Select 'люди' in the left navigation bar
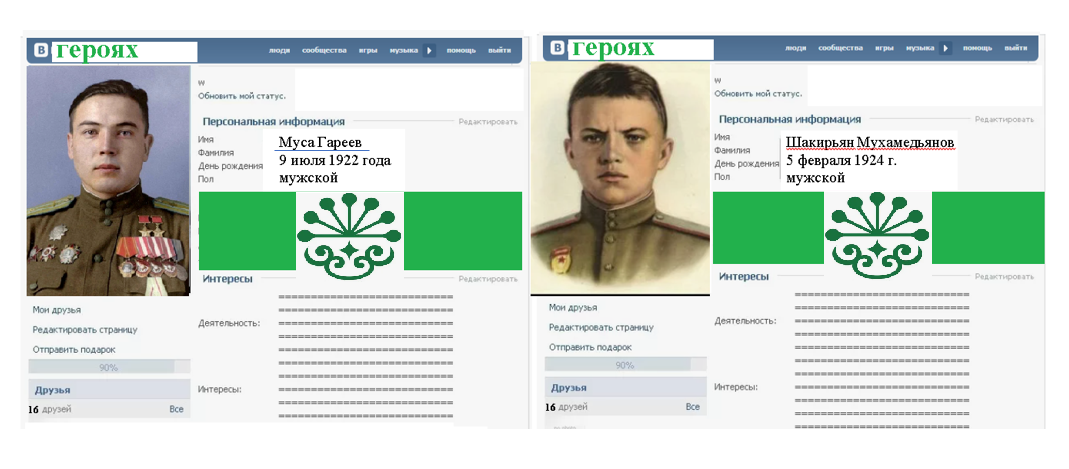The image size is (1069, 469). [279, 50]
